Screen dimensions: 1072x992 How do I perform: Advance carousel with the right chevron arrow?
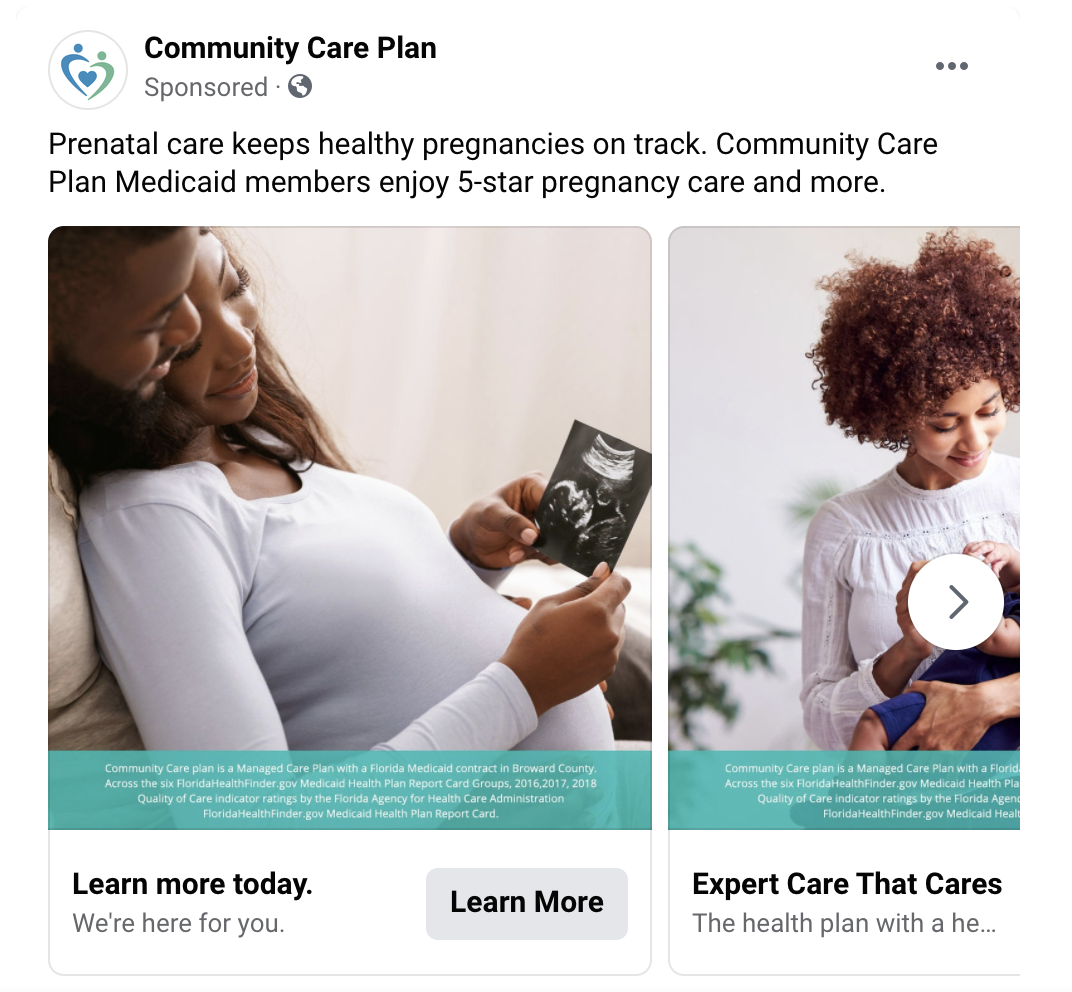956,602
